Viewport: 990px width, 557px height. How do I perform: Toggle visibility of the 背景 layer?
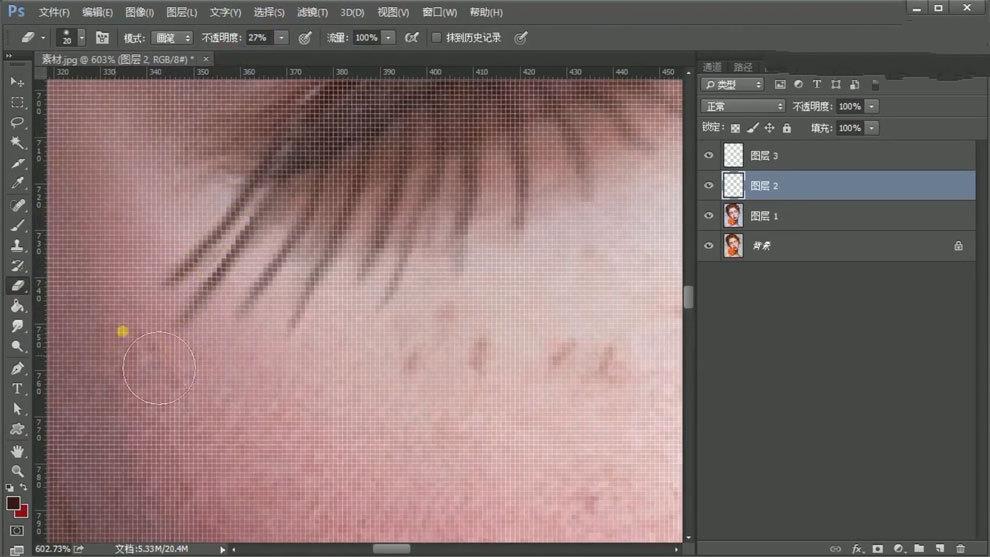pos(709,246)
